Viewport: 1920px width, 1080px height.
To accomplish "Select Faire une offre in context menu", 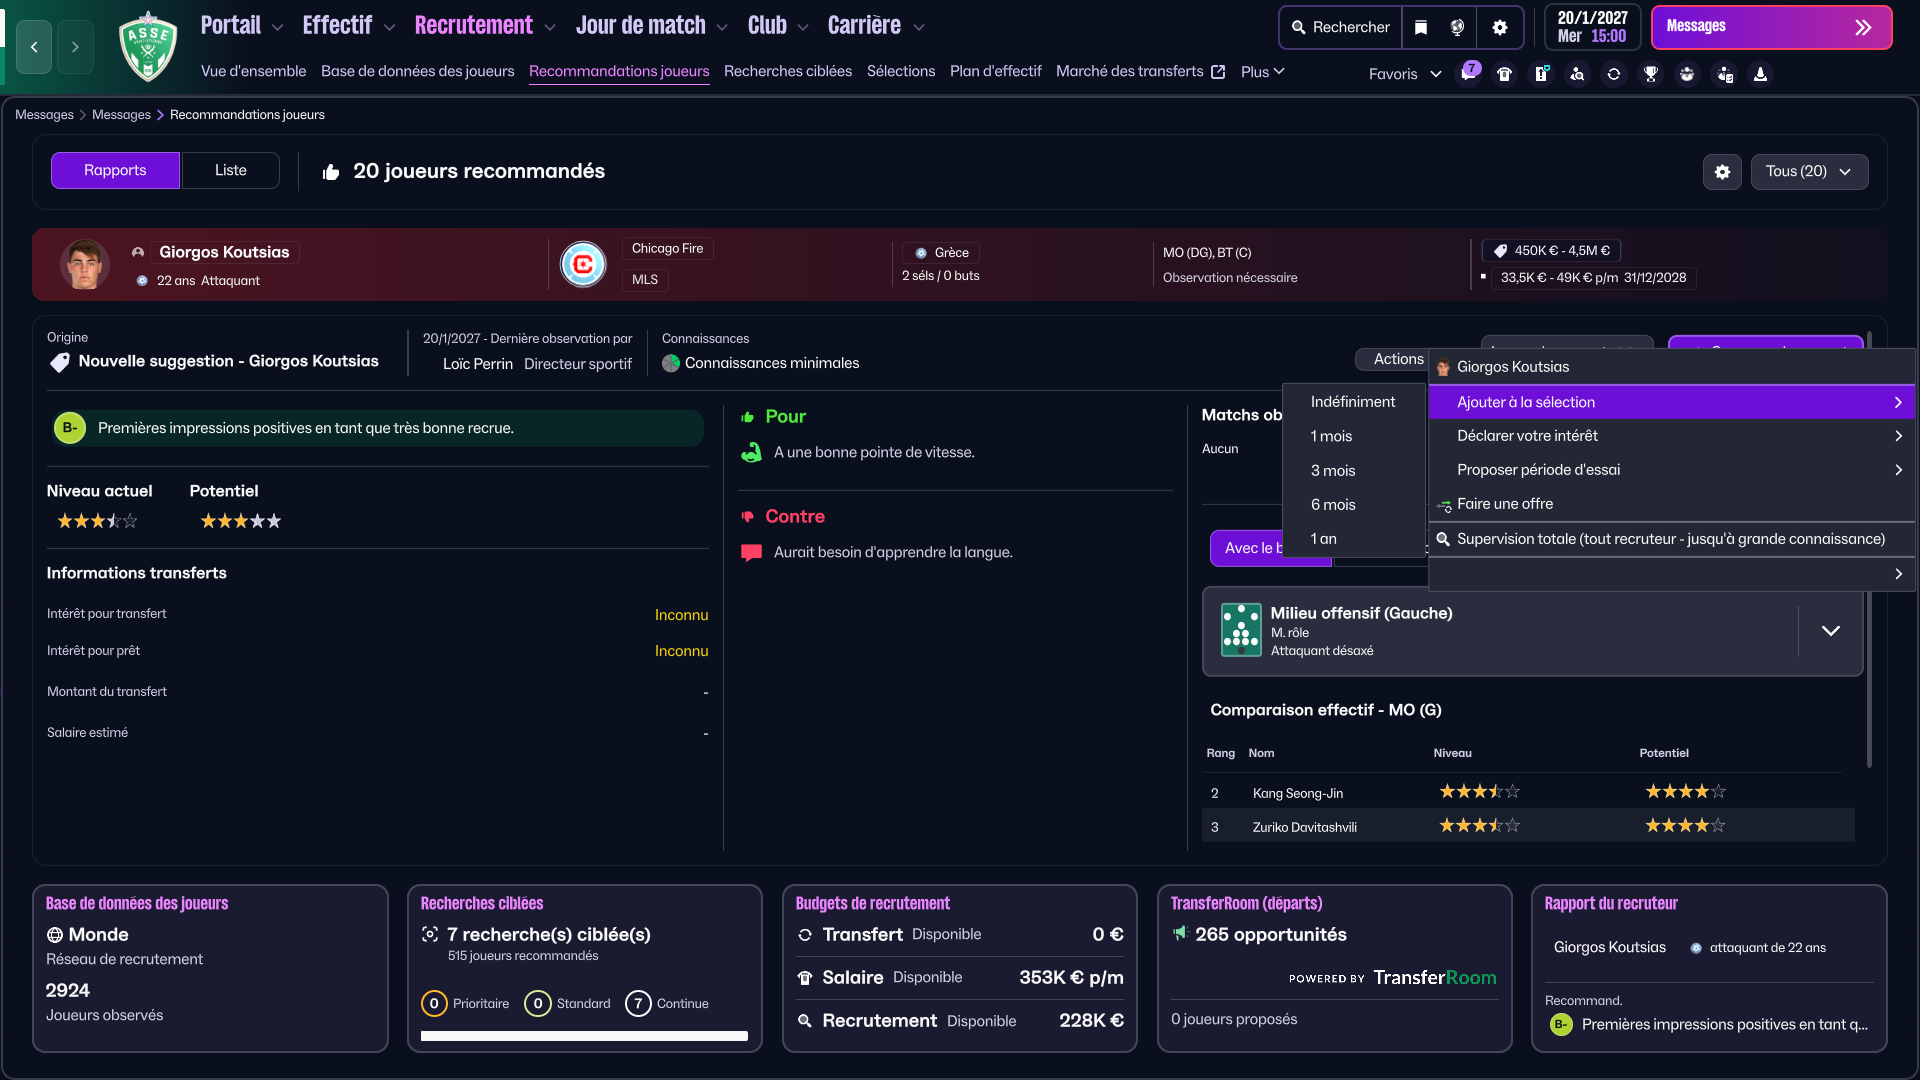I will tap(1505, 504).
